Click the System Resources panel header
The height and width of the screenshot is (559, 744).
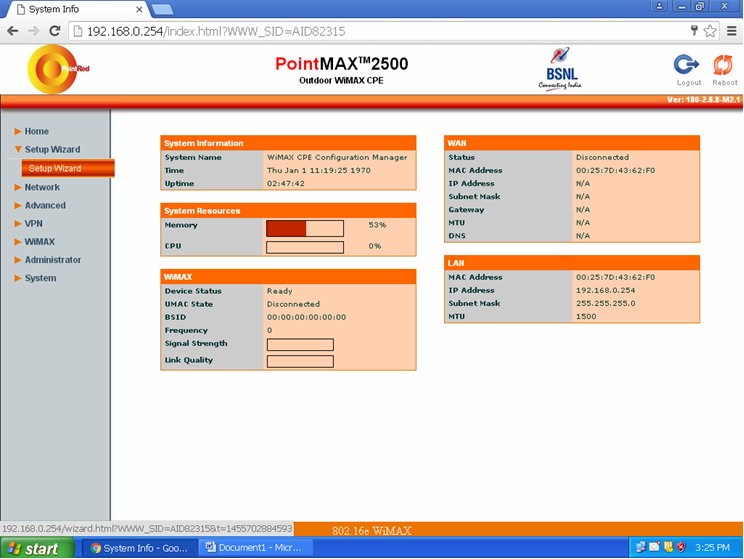pos(288,211)
